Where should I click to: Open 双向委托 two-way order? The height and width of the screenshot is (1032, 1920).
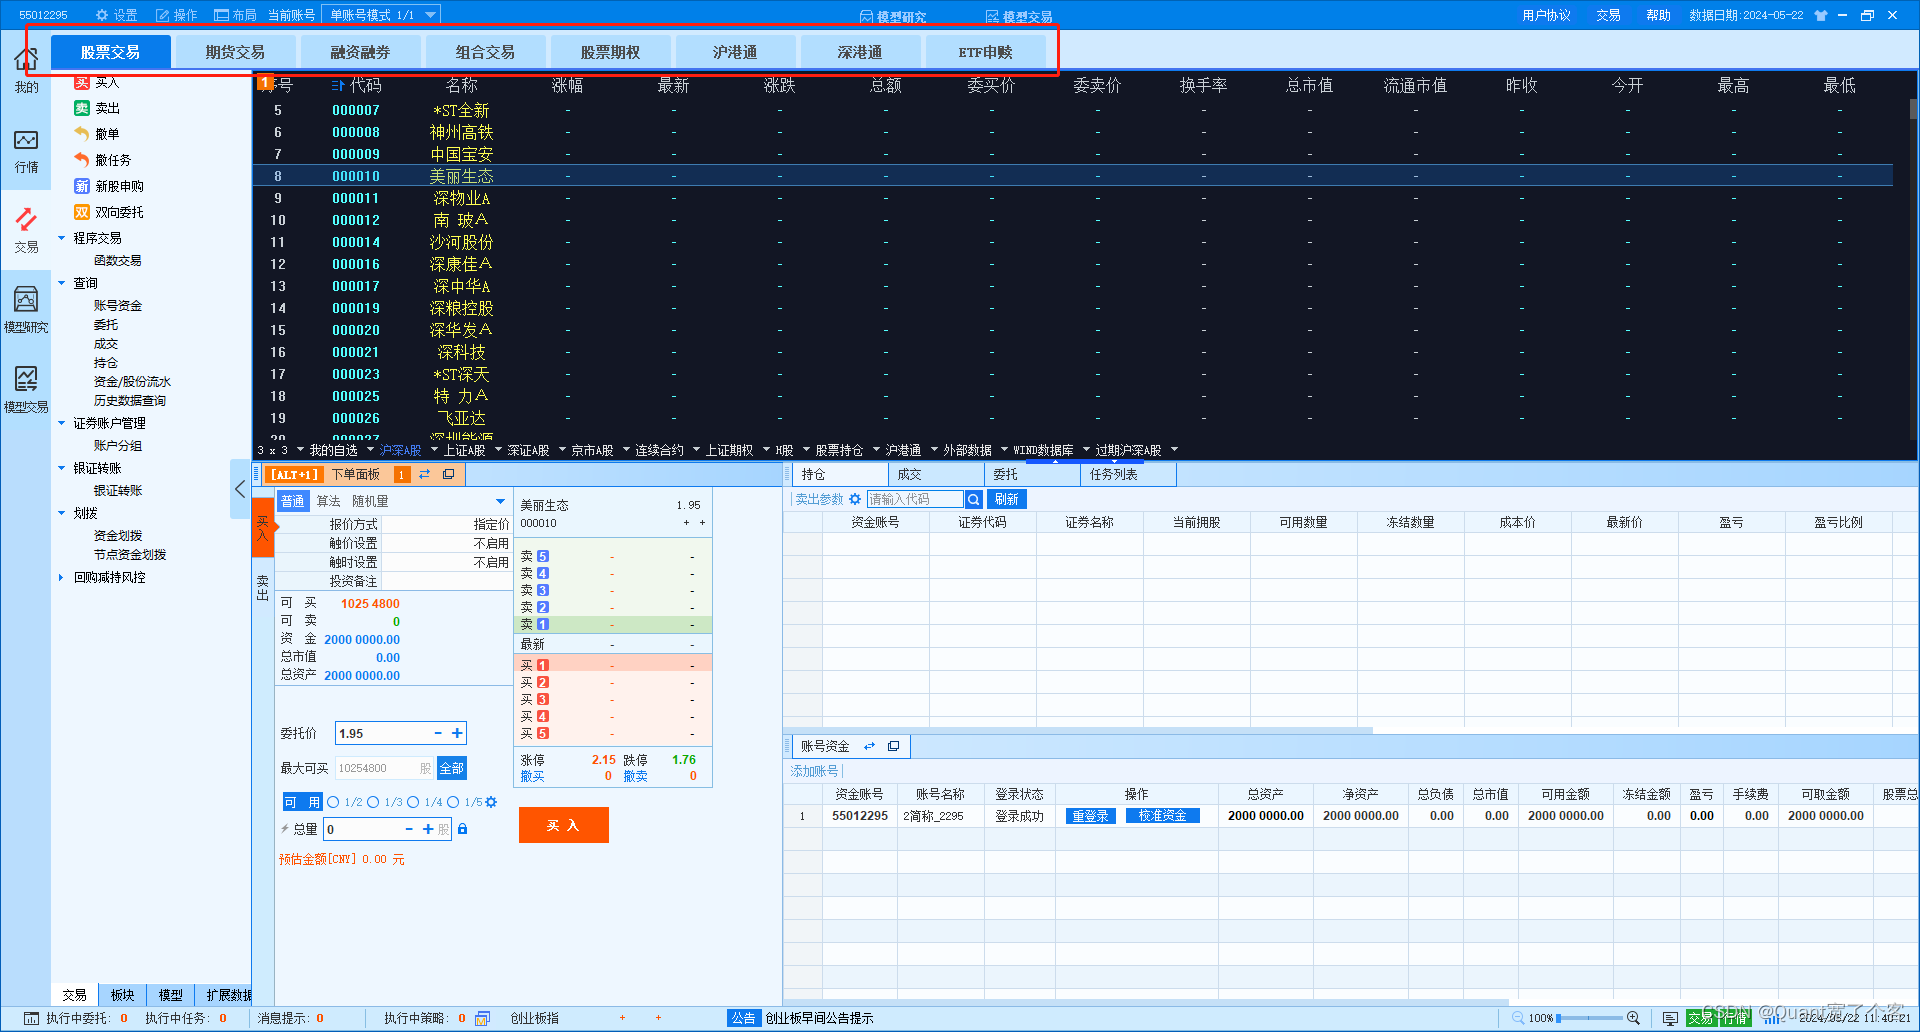coord(109,212)
